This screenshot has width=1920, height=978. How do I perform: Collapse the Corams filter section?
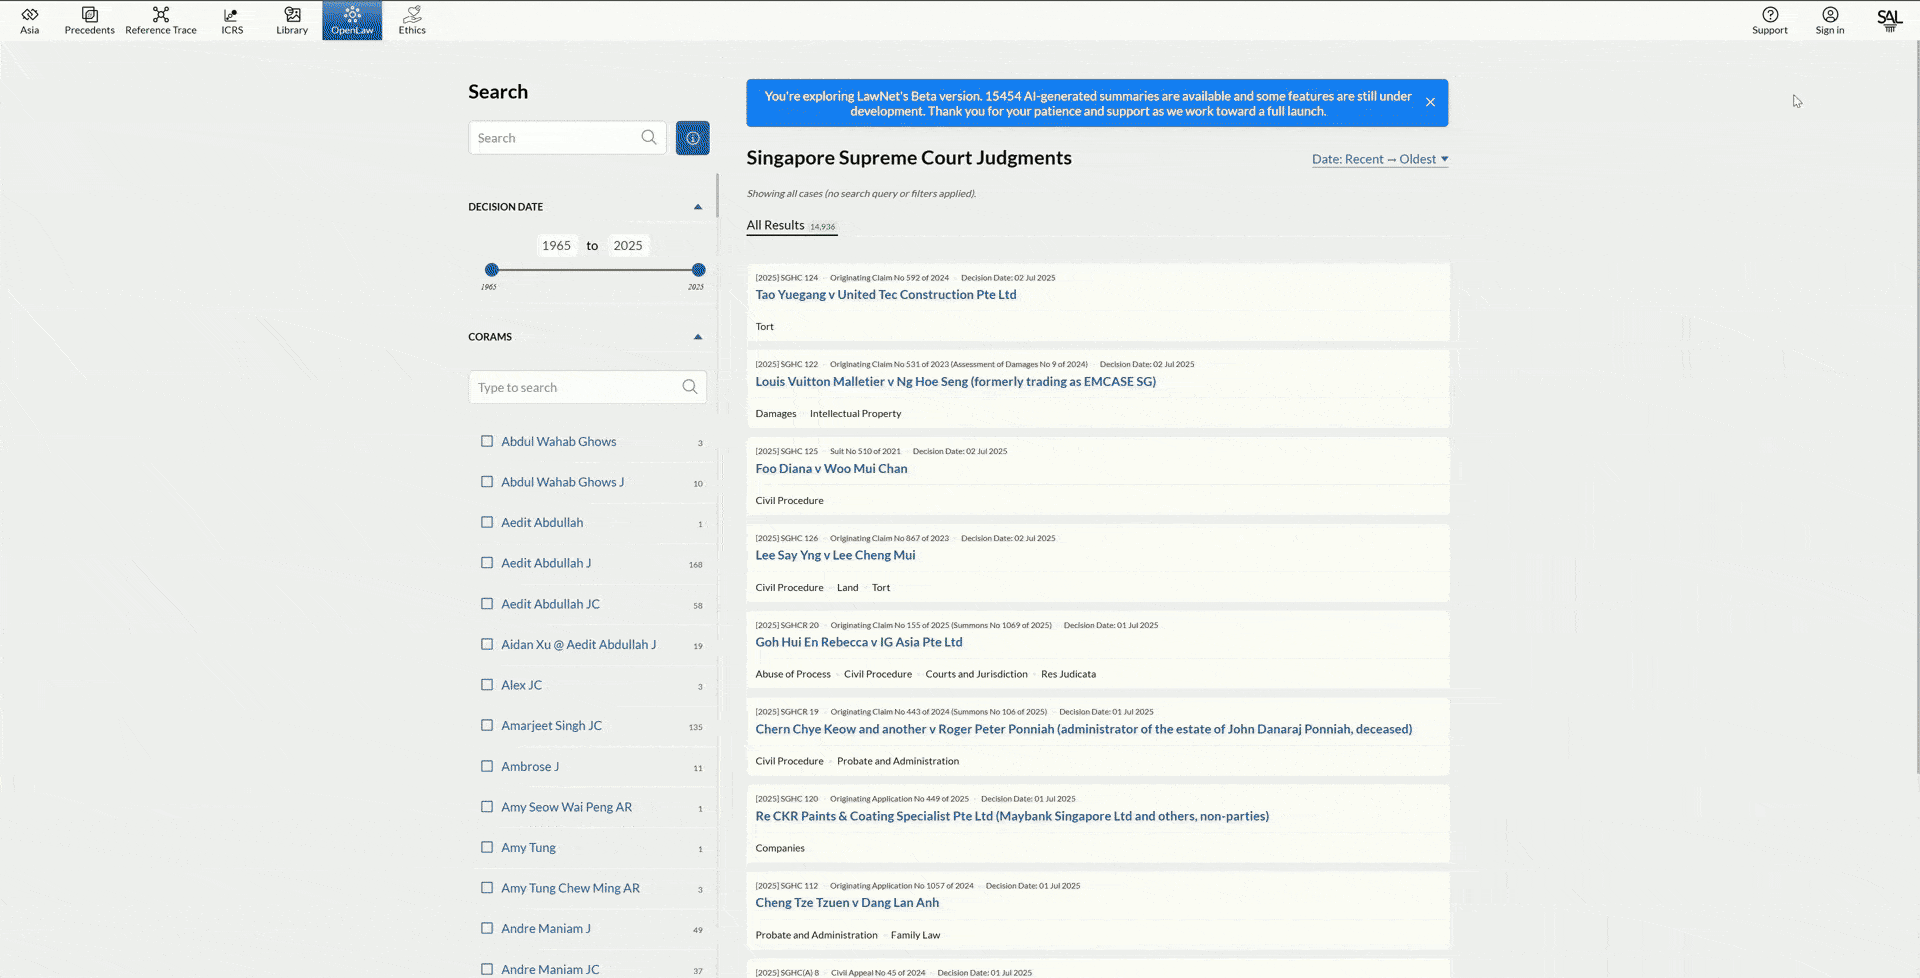pos(698,337)
